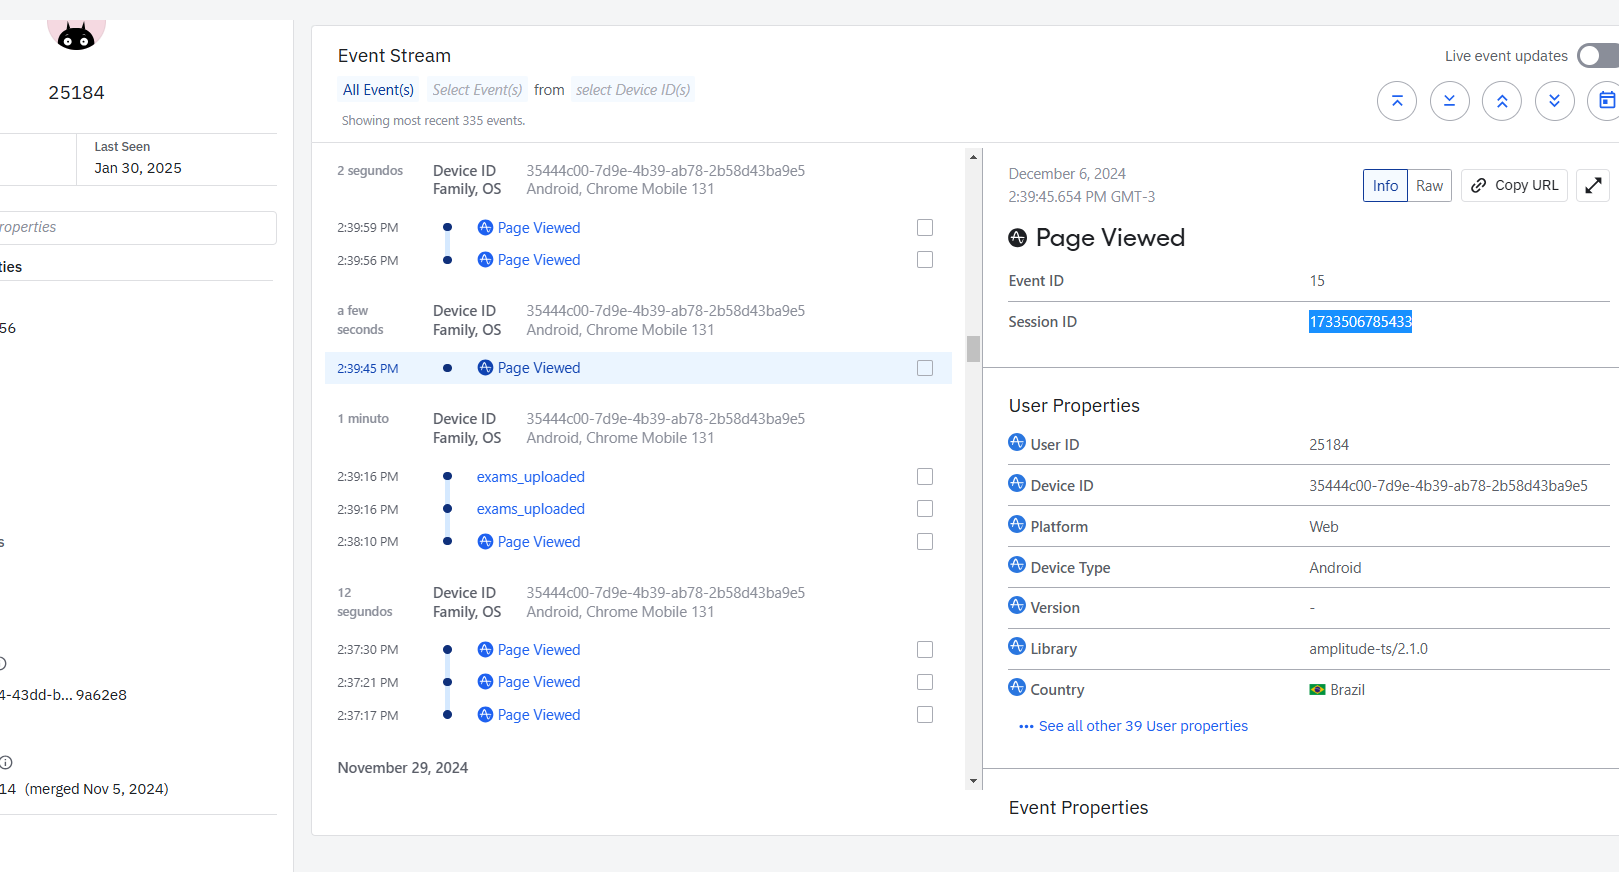The width and height of the screenshot is (1619, 872).
Task: Click the Amplitude icon beside Device Type
Action: (x=1017, y=566)
